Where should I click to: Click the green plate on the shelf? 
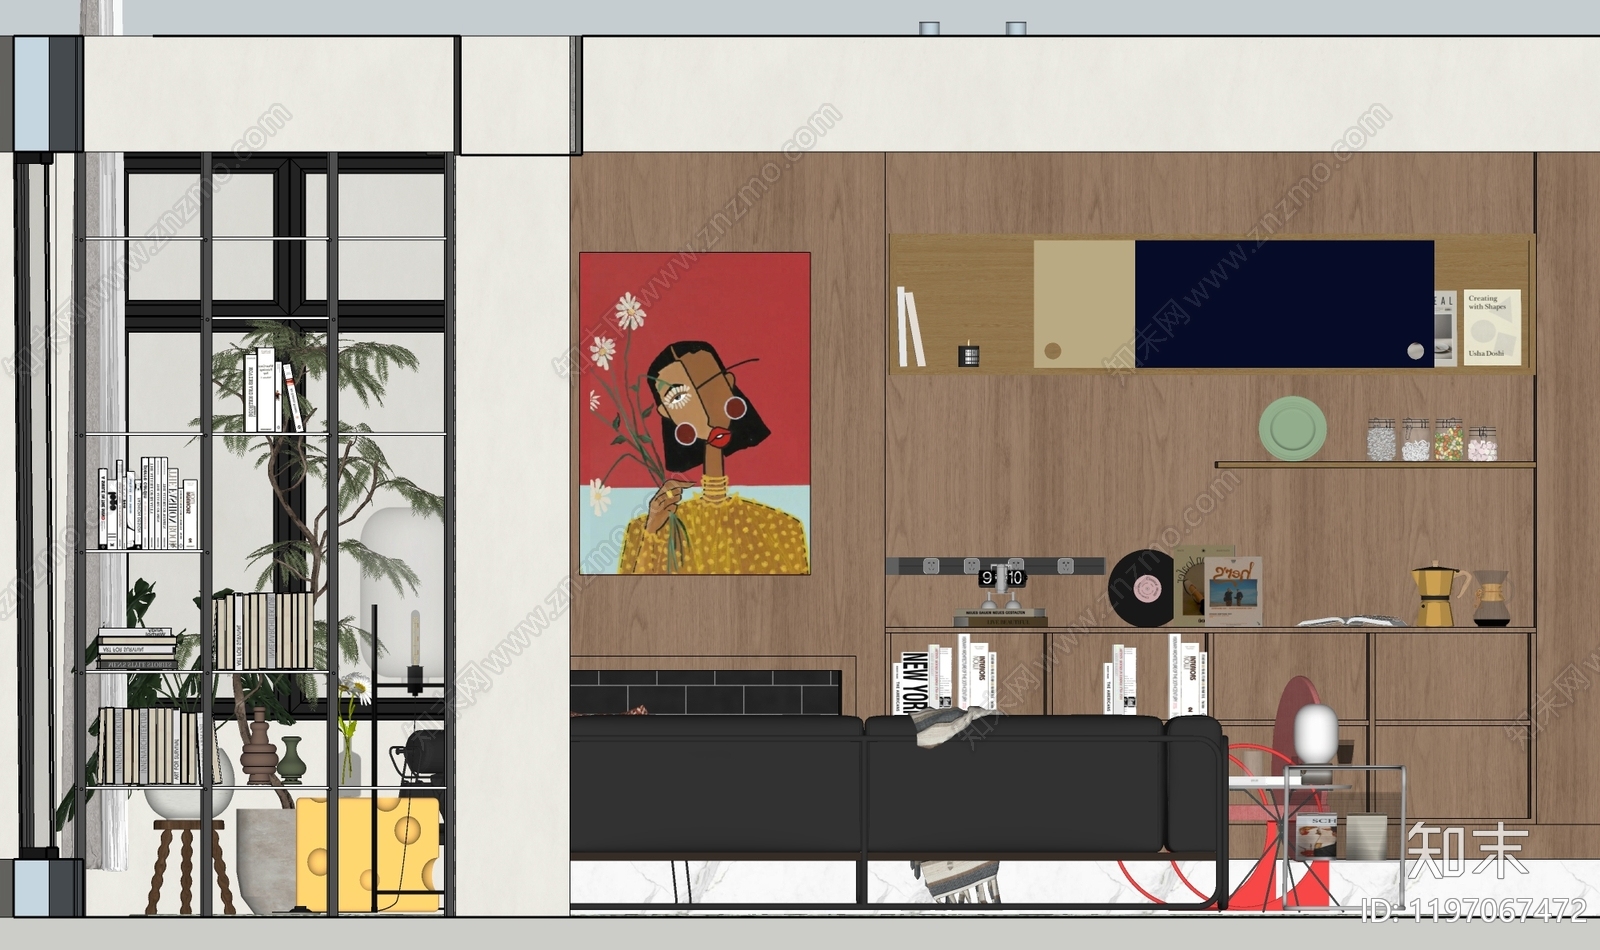click(1292, 428)
